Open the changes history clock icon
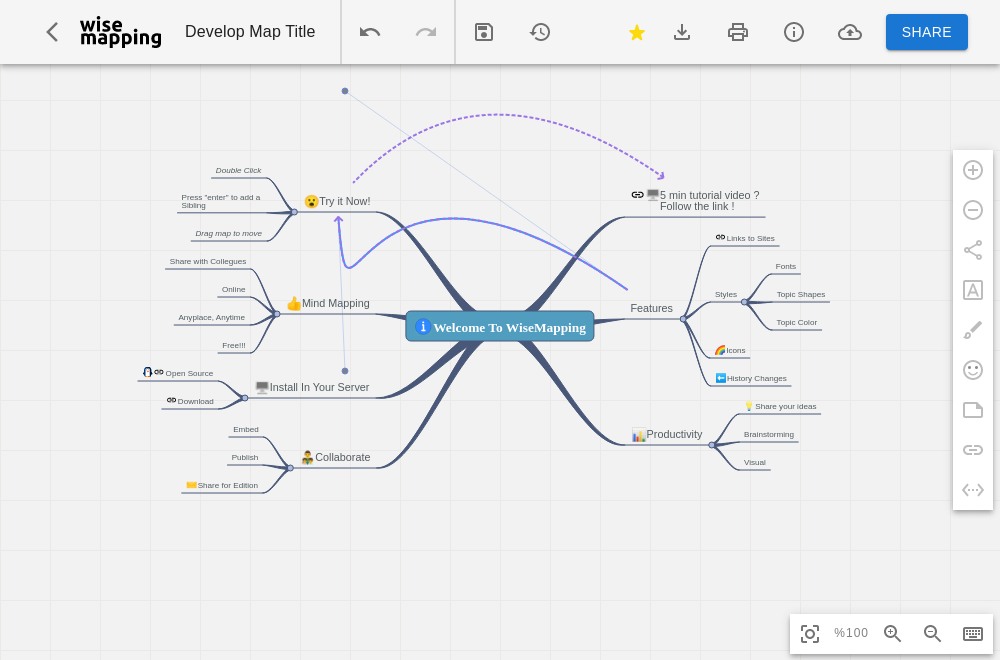This screenshot has height=660, width=1000. tap(540, 32)
